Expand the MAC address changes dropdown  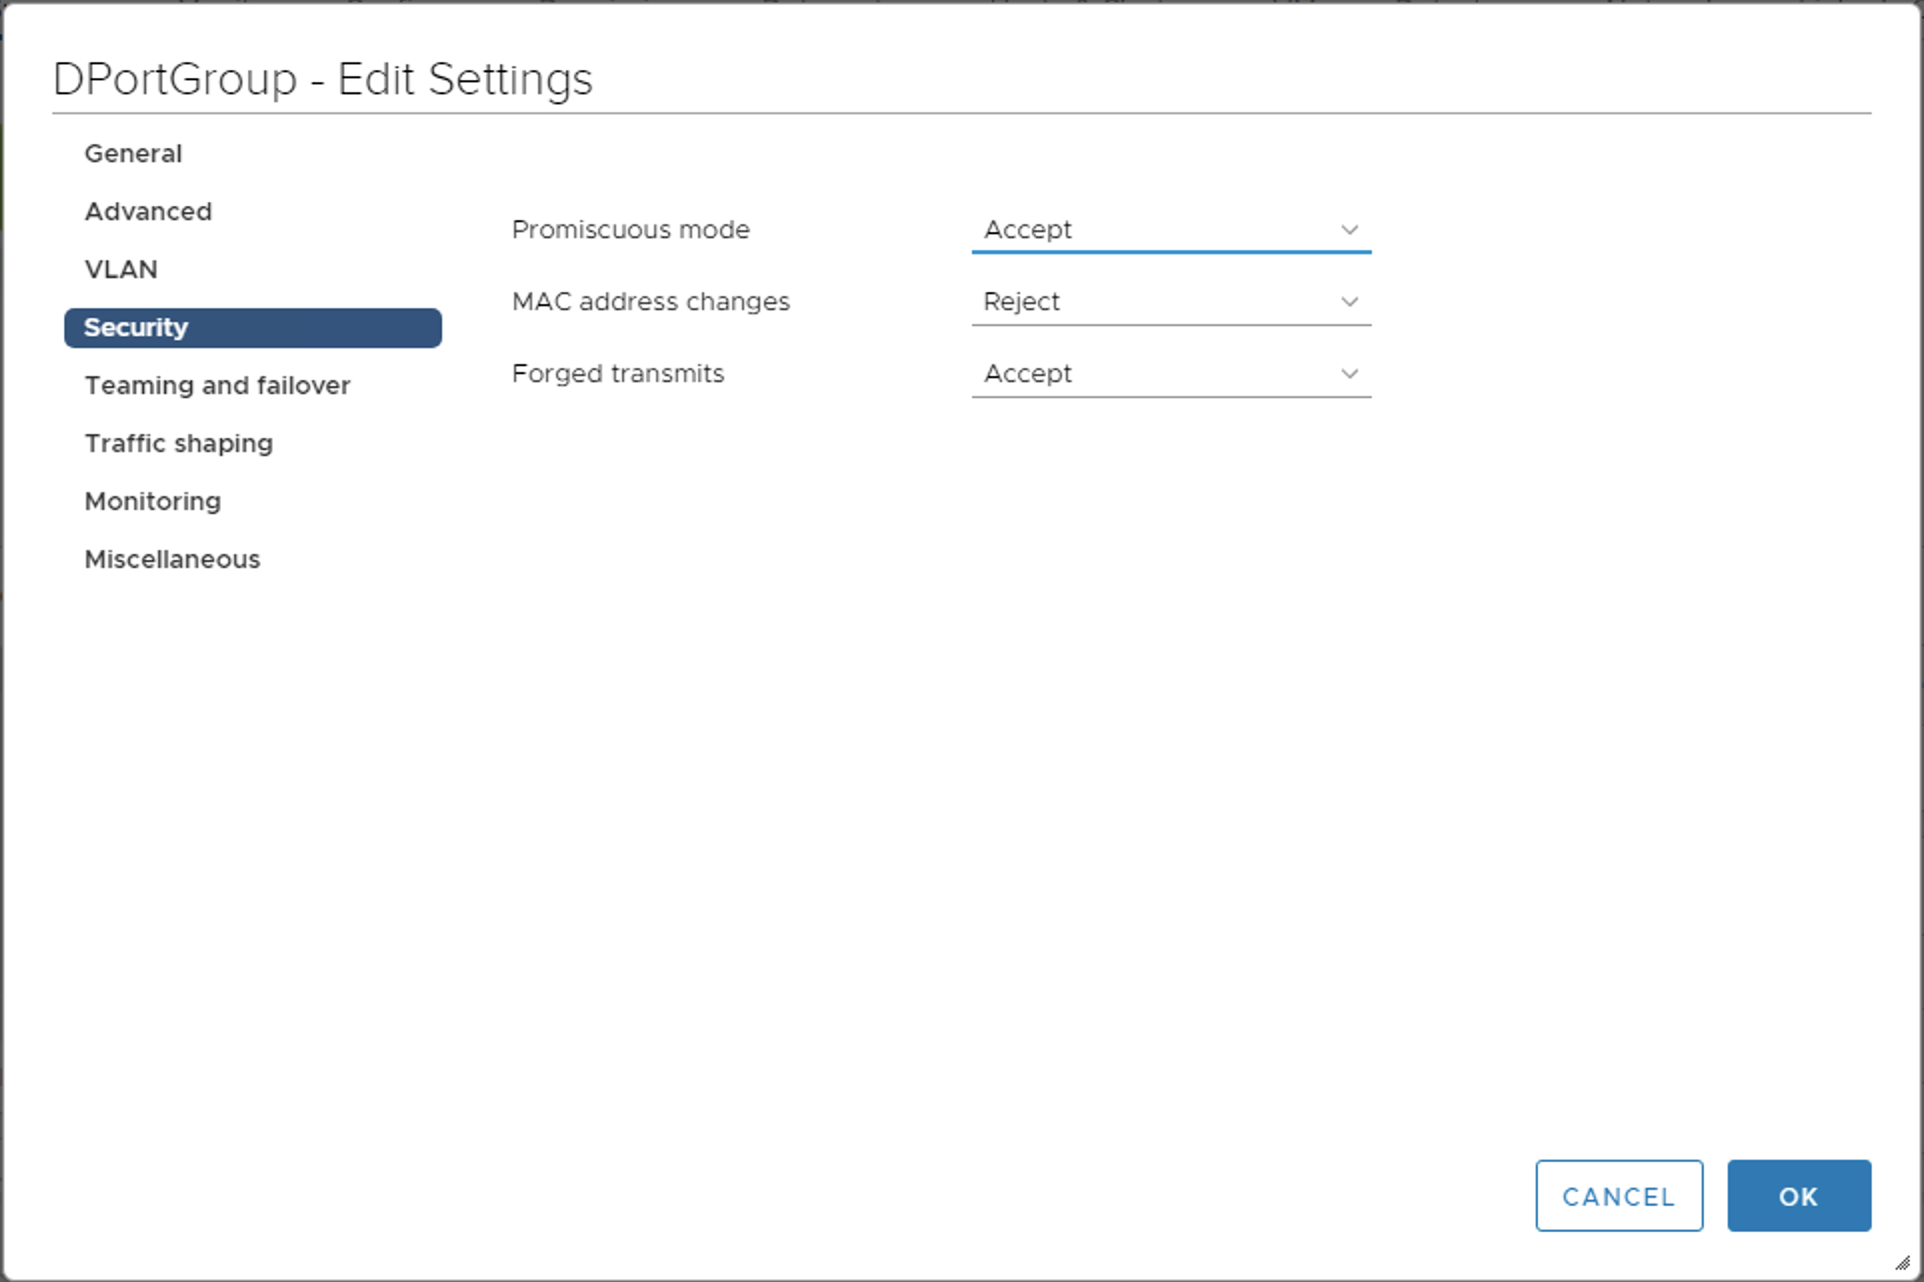coord(1170,301)
